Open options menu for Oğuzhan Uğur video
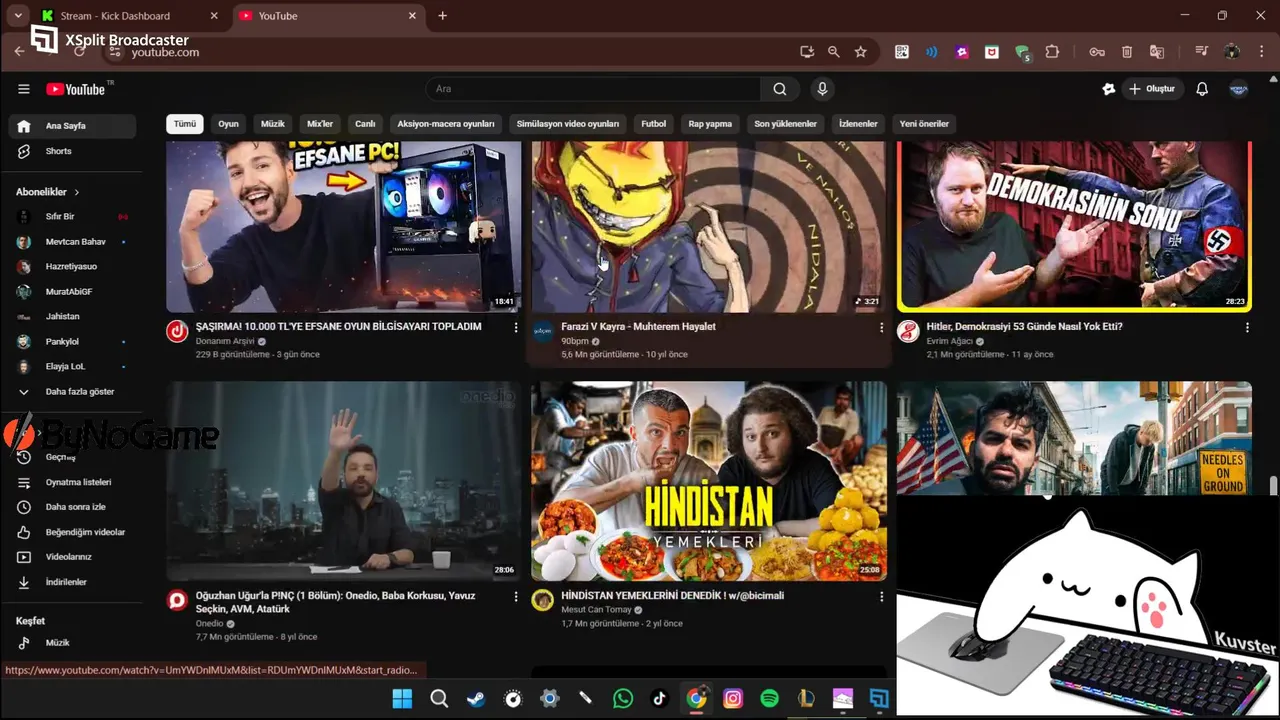The height and width of the screenshot is (720, 1280). point(516,597)
